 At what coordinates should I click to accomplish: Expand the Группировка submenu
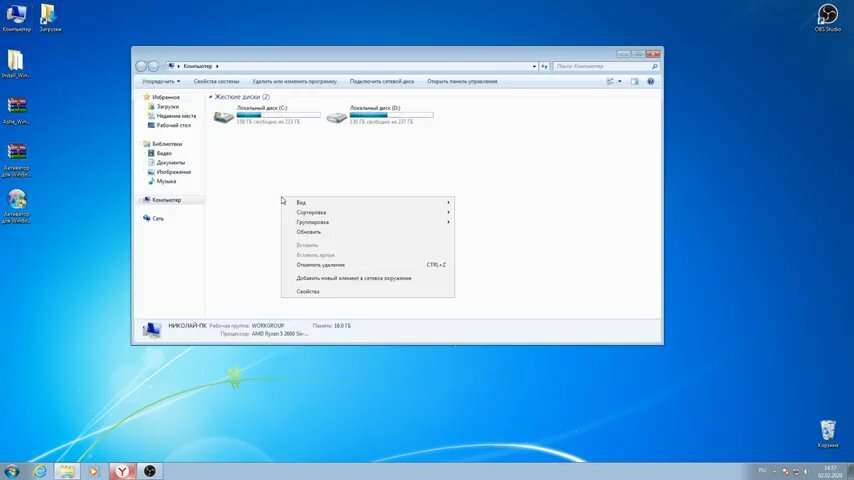click(368, 222)
